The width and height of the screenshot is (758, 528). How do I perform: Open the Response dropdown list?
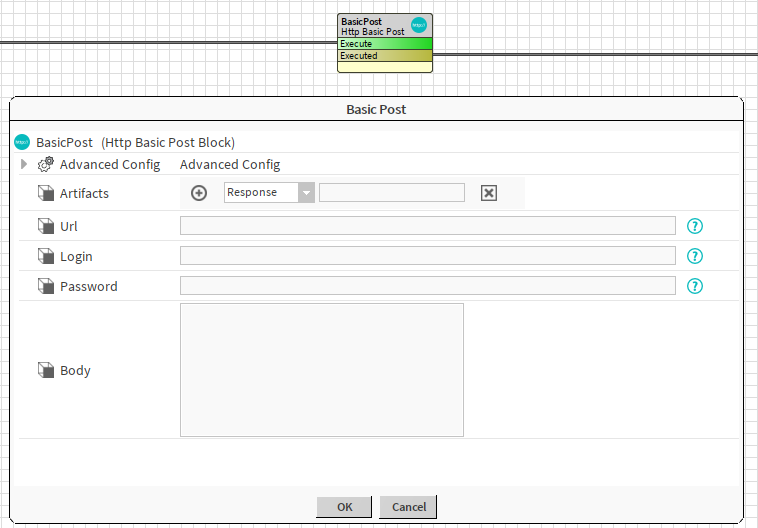tap(306, 193)
